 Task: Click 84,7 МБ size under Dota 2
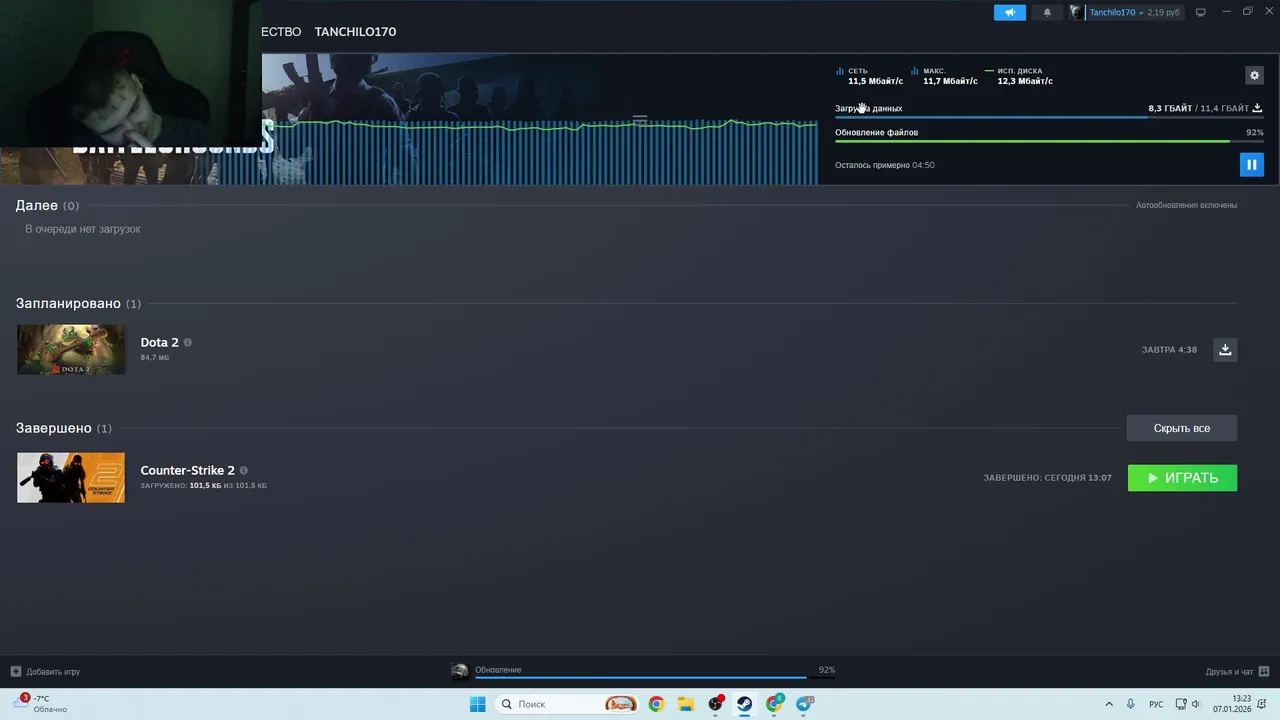(x=155, y=357)
